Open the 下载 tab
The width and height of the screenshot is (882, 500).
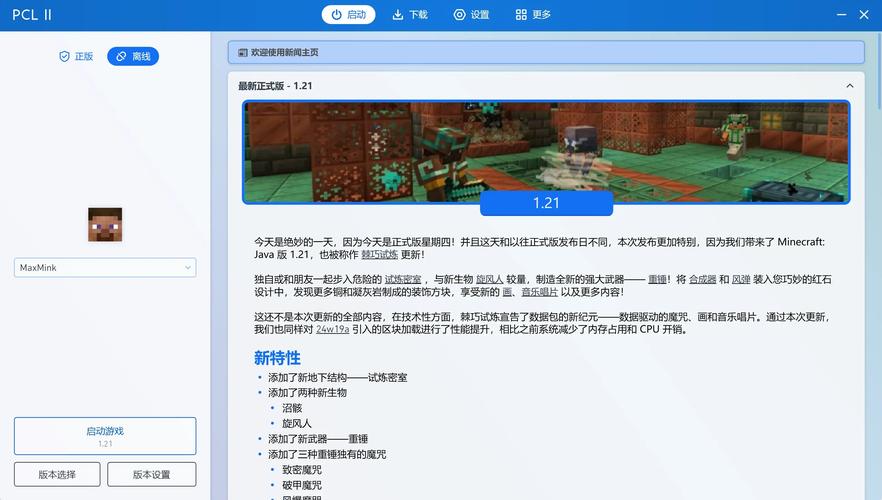pos(410,15)
